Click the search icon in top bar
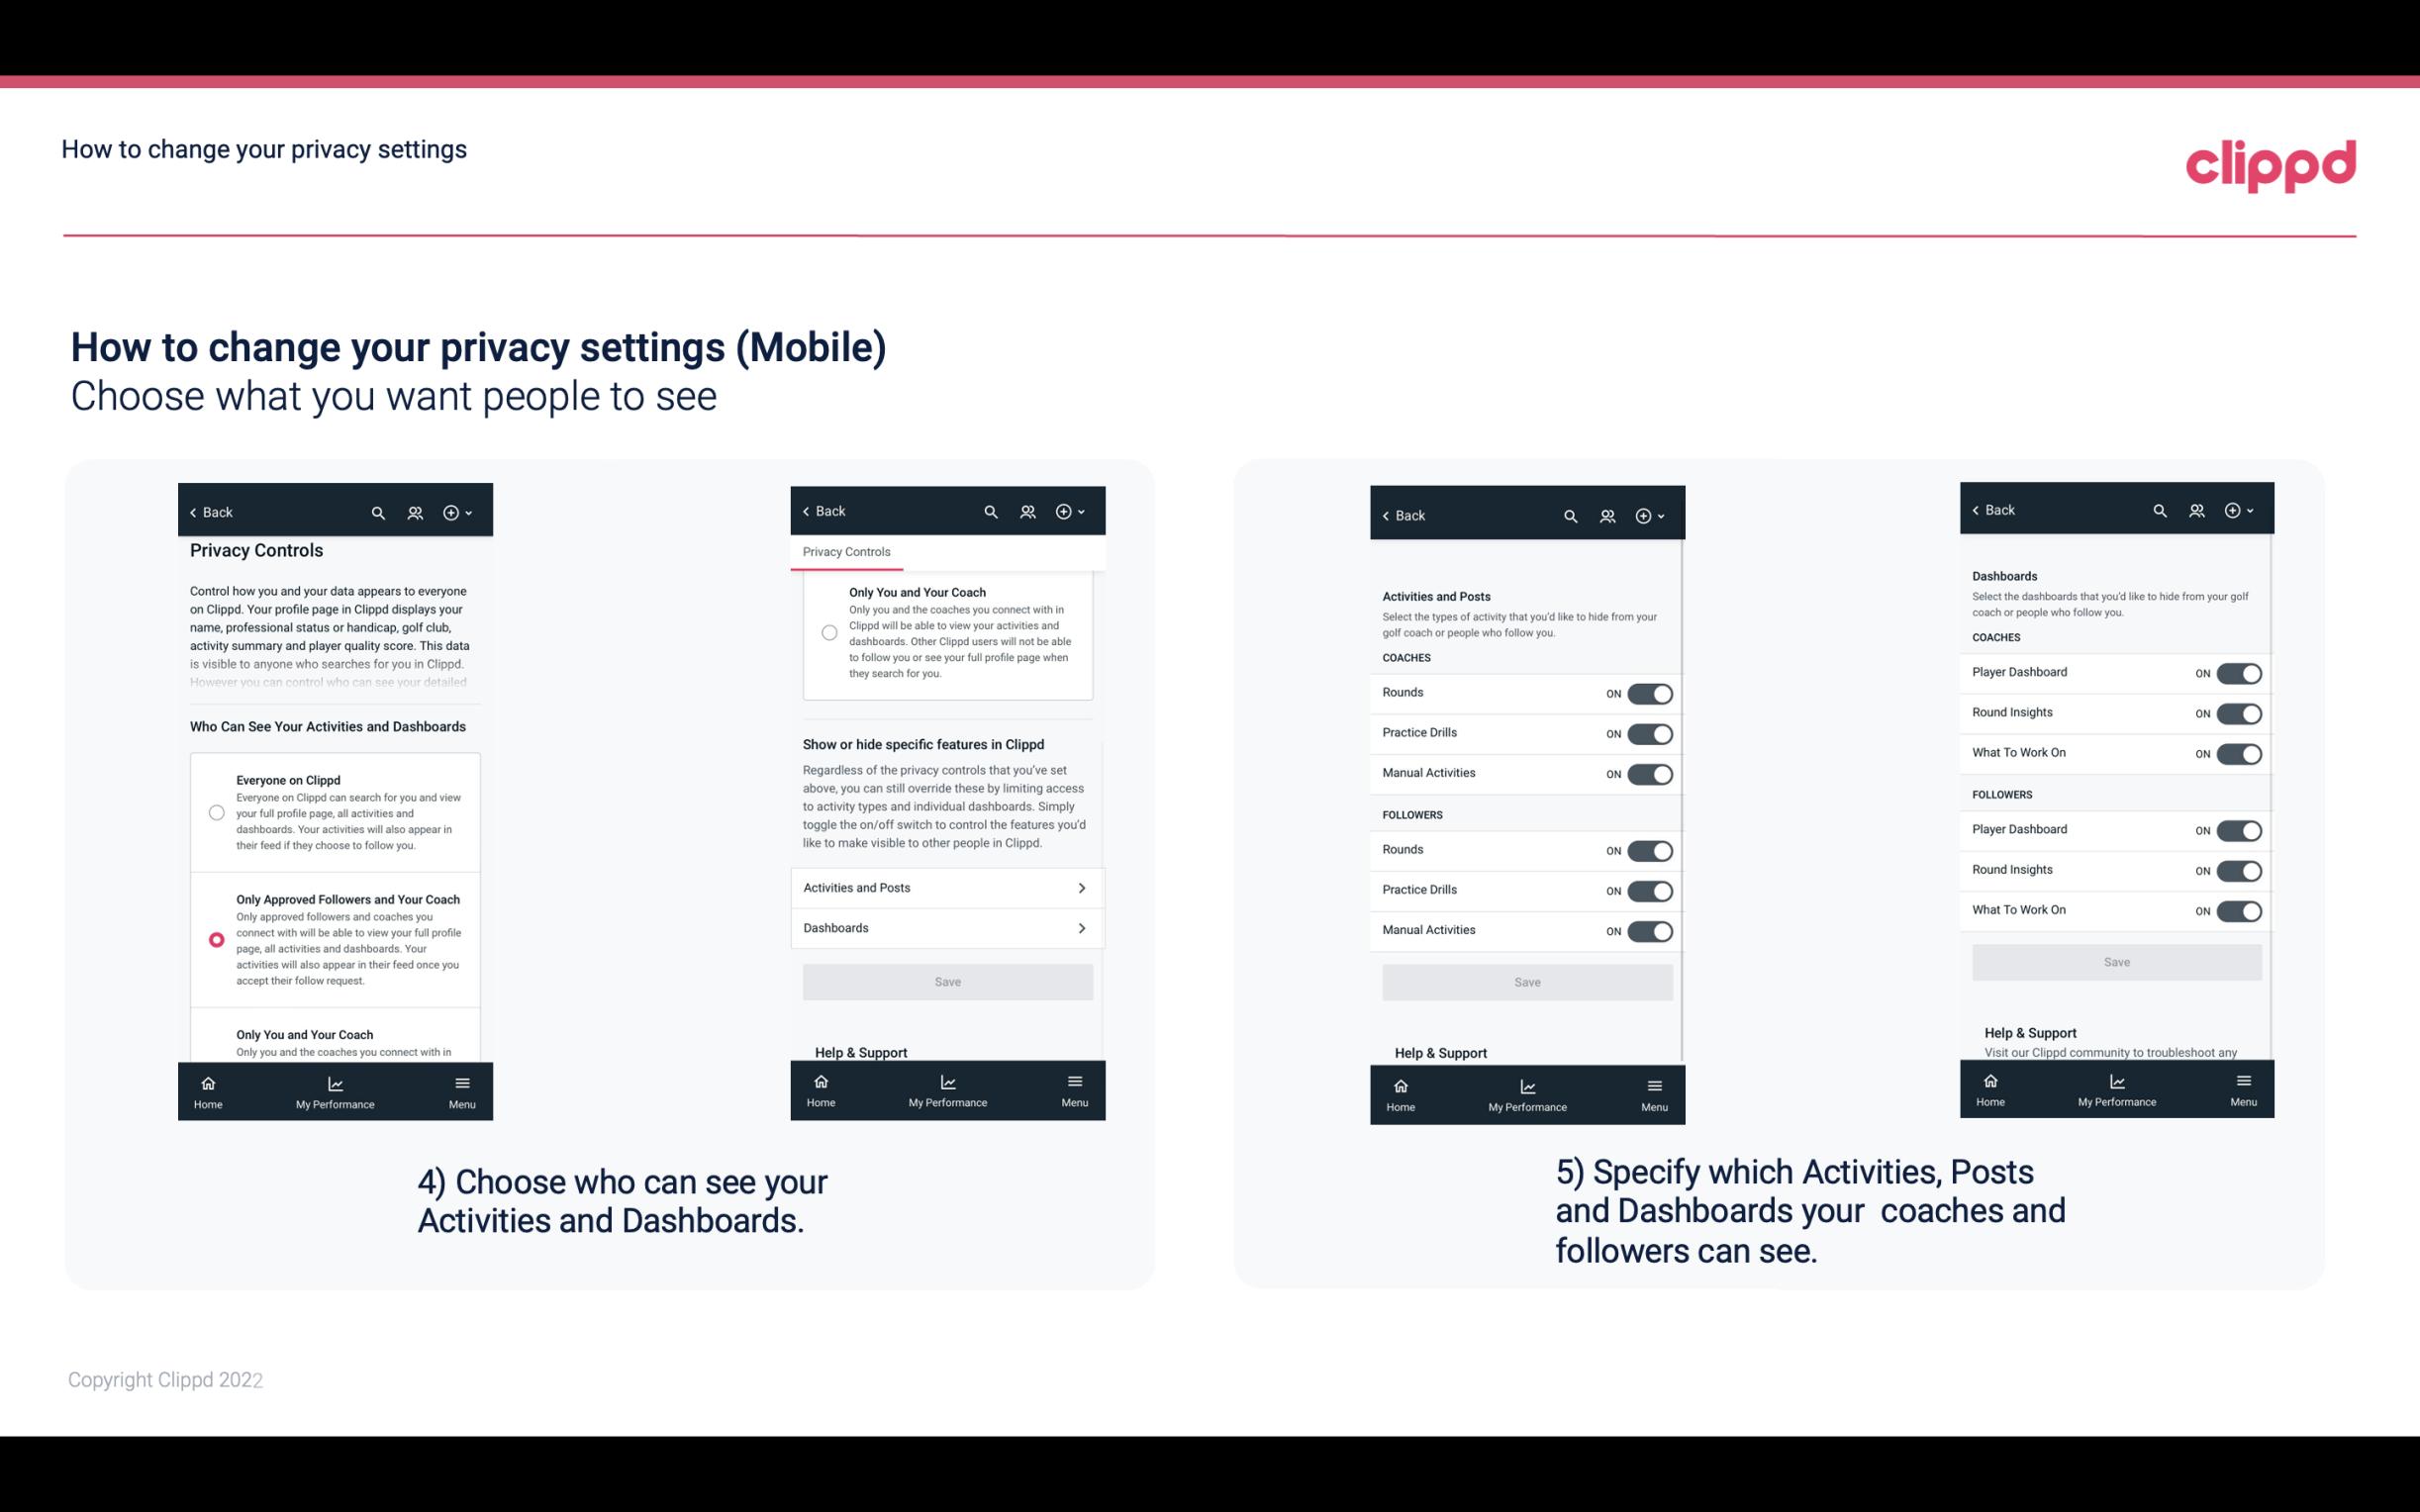 tap(378, 513)
